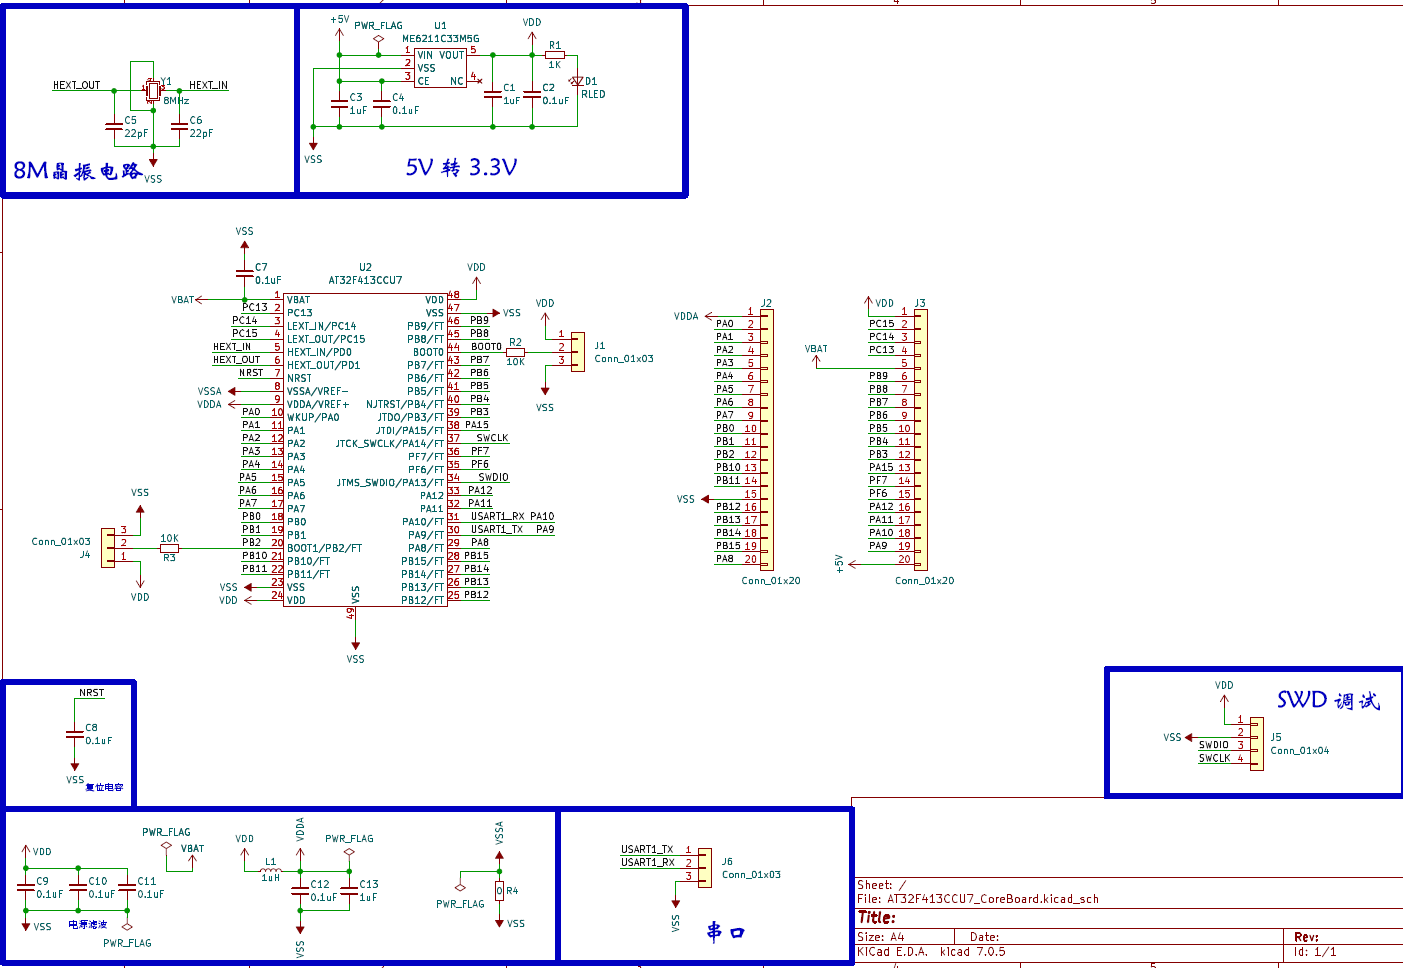Click the '8M晶振电路' block title

[77, 170]
